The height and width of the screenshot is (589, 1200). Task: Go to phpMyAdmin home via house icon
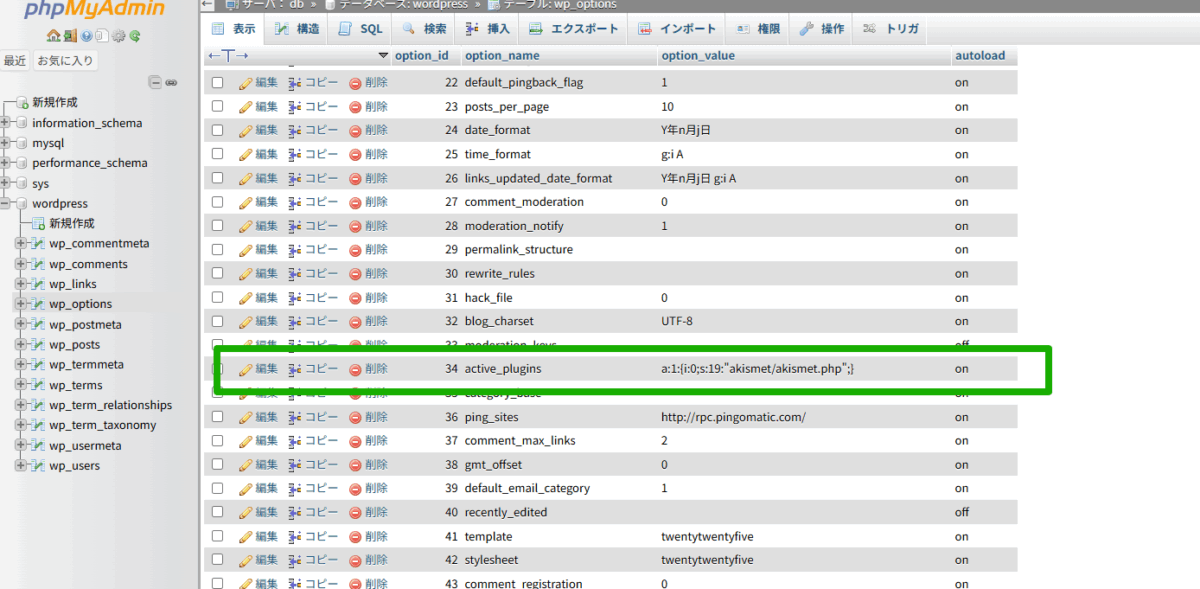[53, 36]
